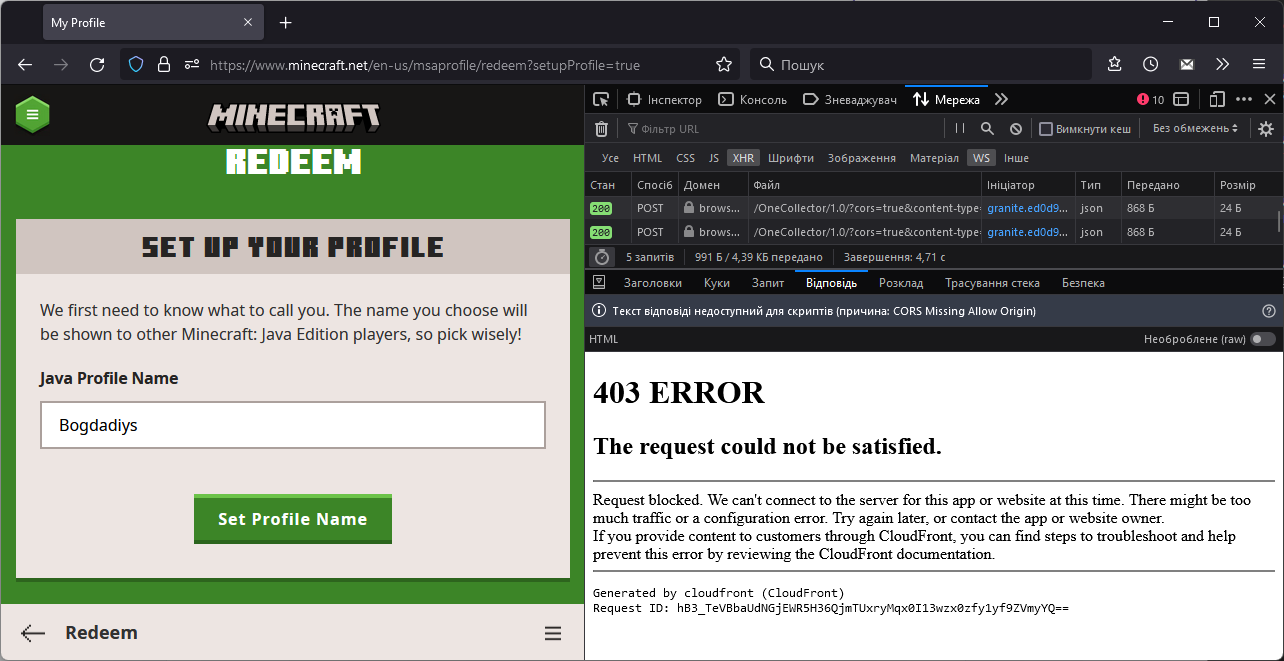Open a new browser tab
The image size is (1284, 661).
tap(286, 22)
